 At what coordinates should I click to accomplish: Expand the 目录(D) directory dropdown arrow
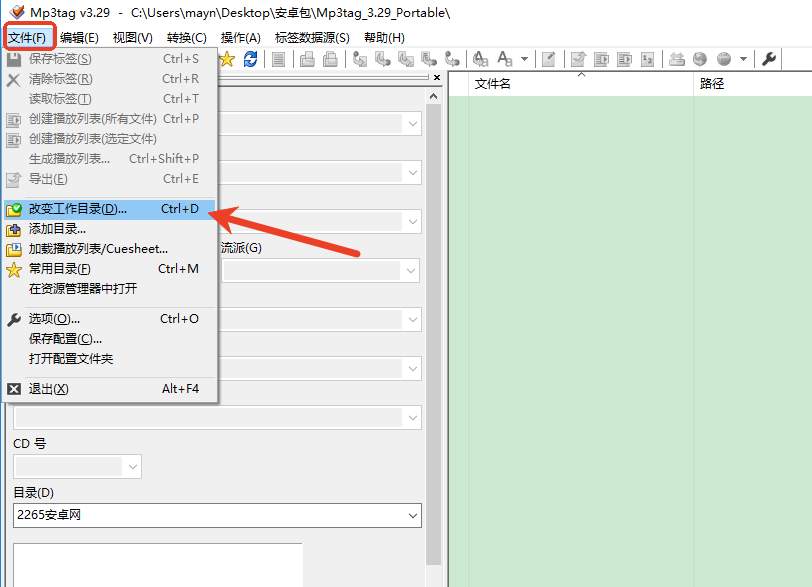(413, 516)
